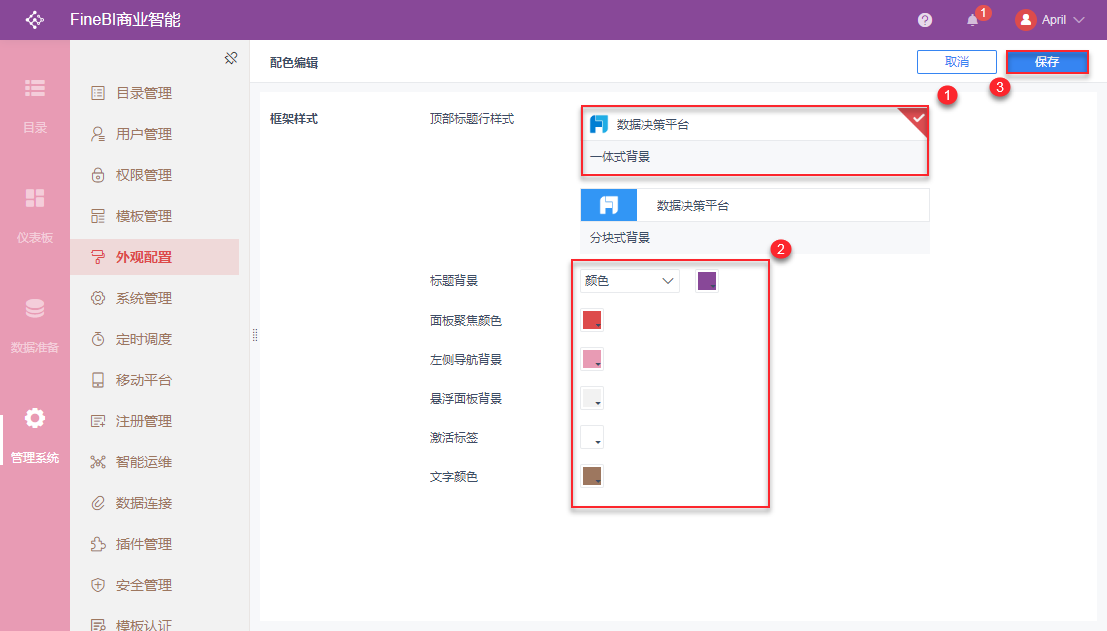Open the gray 悬浮面板背景 swatch
The width and height of the screenshot is (1107, 631).
coord(592,398)
